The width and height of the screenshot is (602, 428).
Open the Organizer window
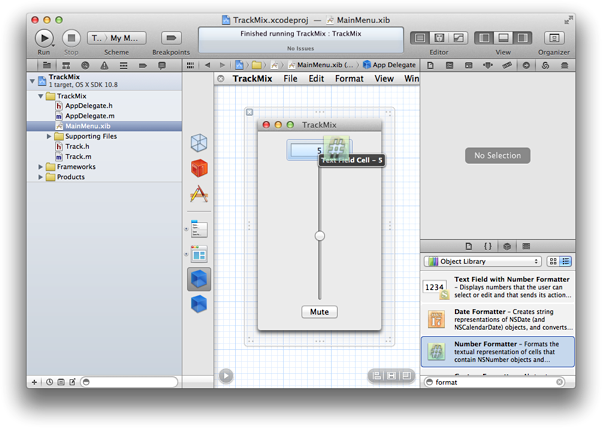click(554, 38)
